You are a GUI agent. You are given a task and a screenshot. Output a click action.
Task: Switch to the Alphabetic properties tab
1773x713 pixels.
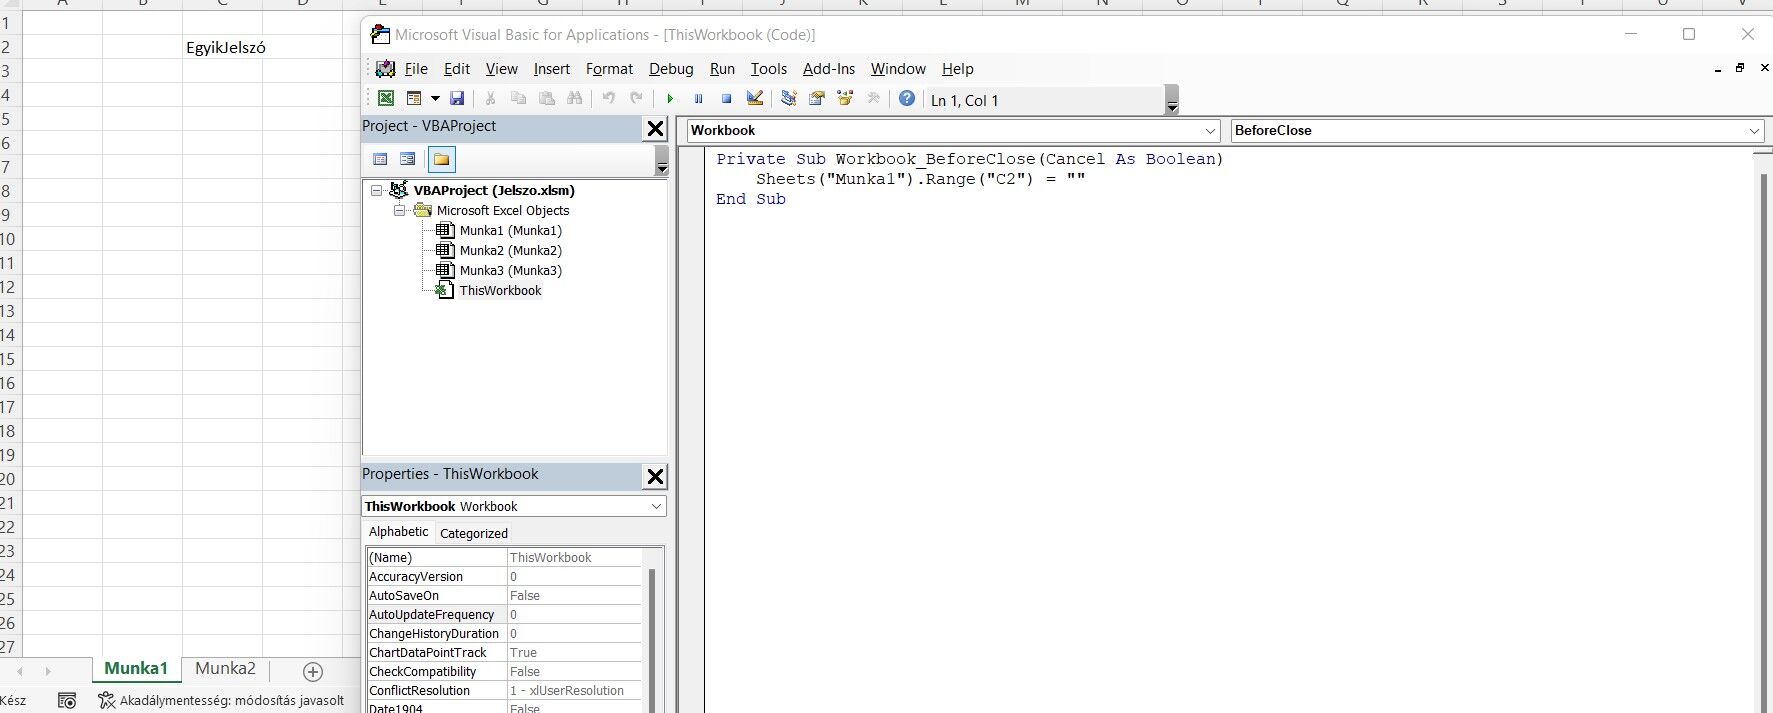tap(399, 532)
